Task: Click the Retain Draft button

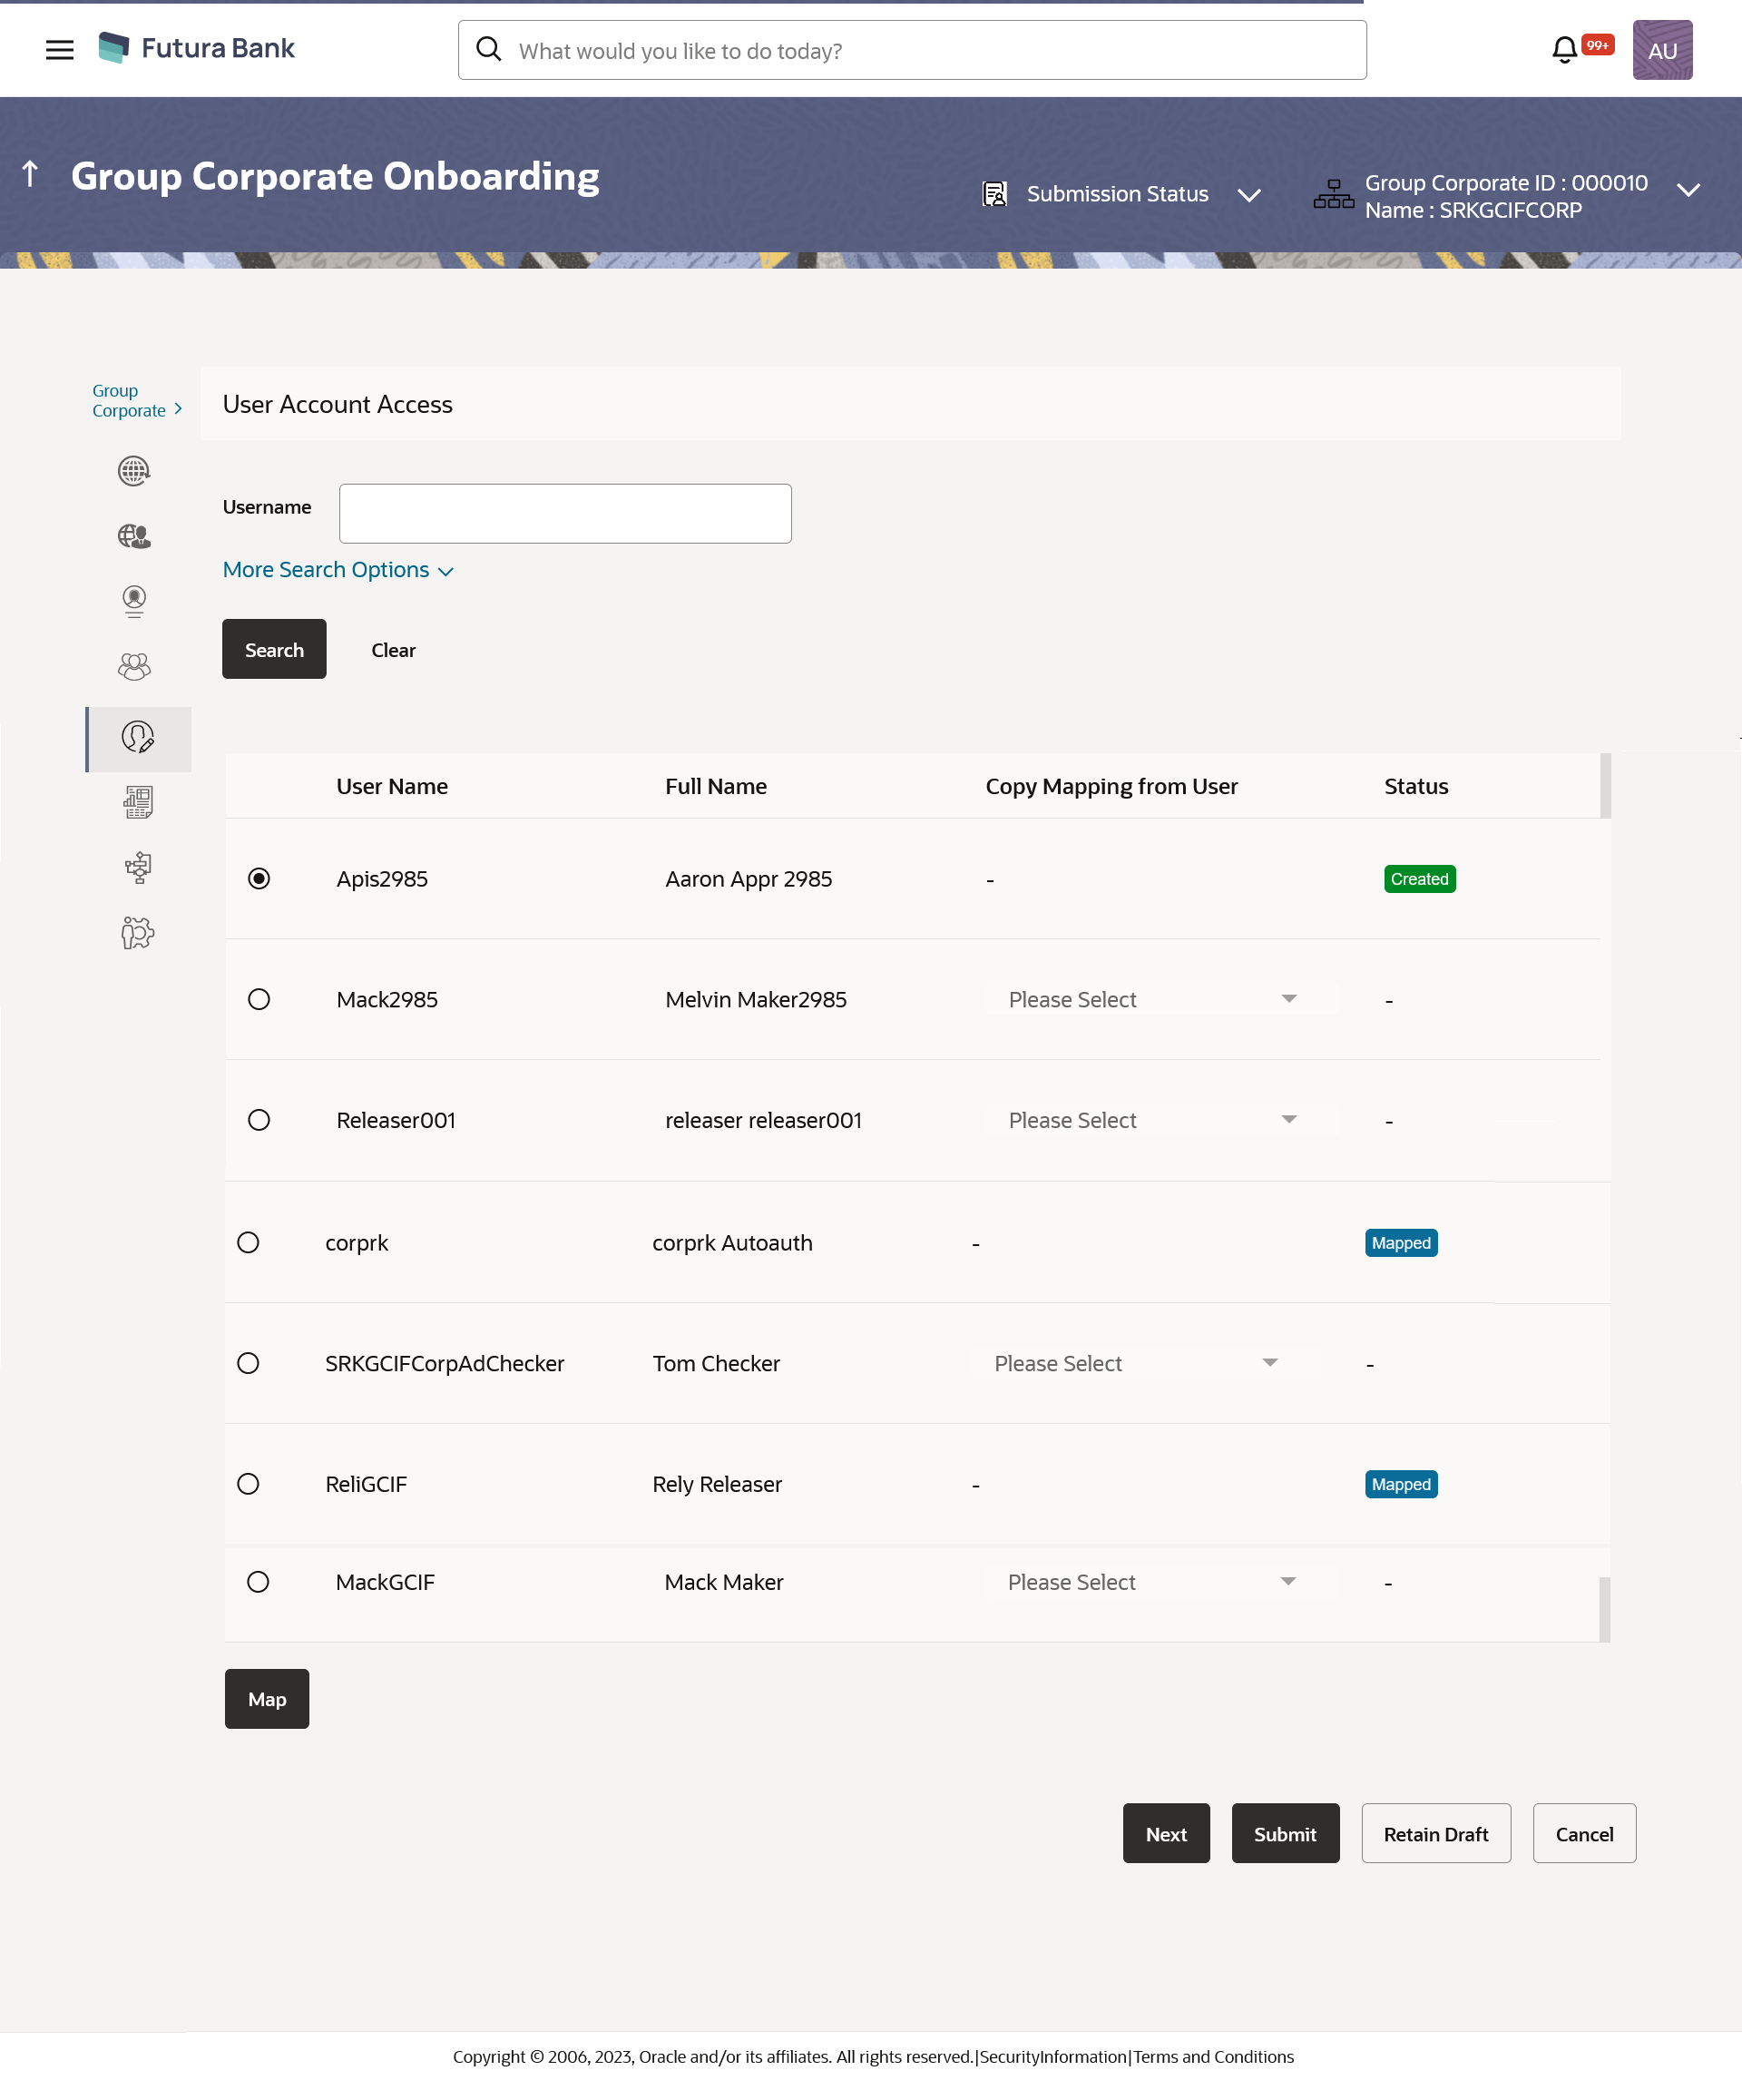Action: [1435, 1833]
